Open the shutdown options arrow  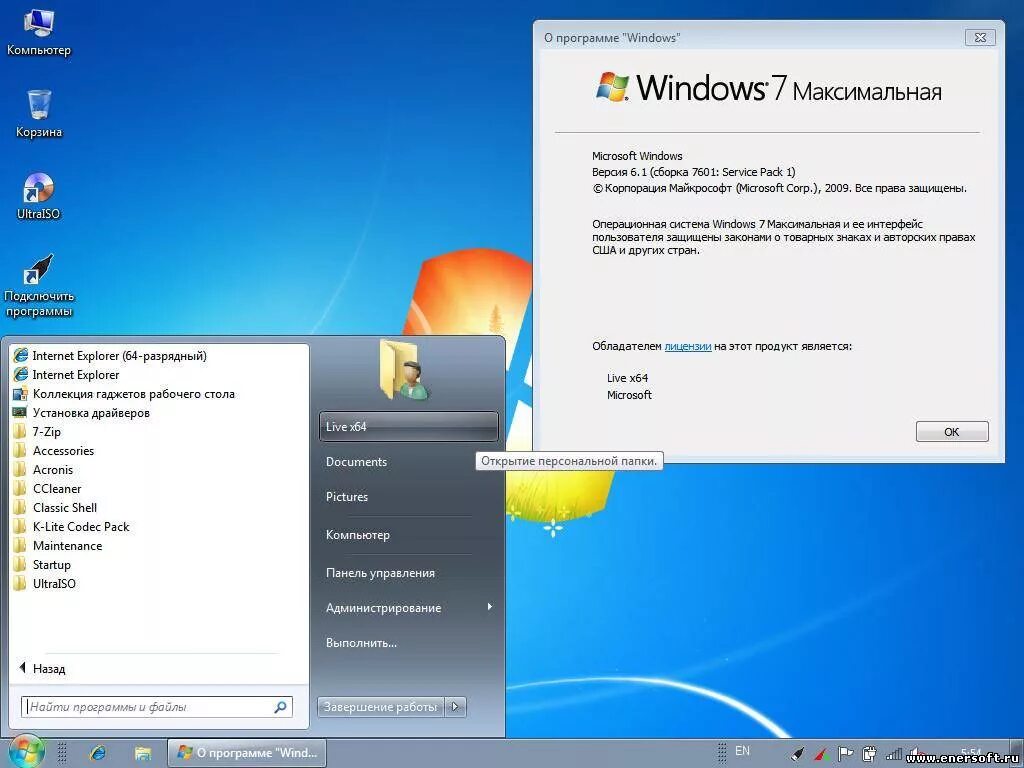tap(456, 706)
